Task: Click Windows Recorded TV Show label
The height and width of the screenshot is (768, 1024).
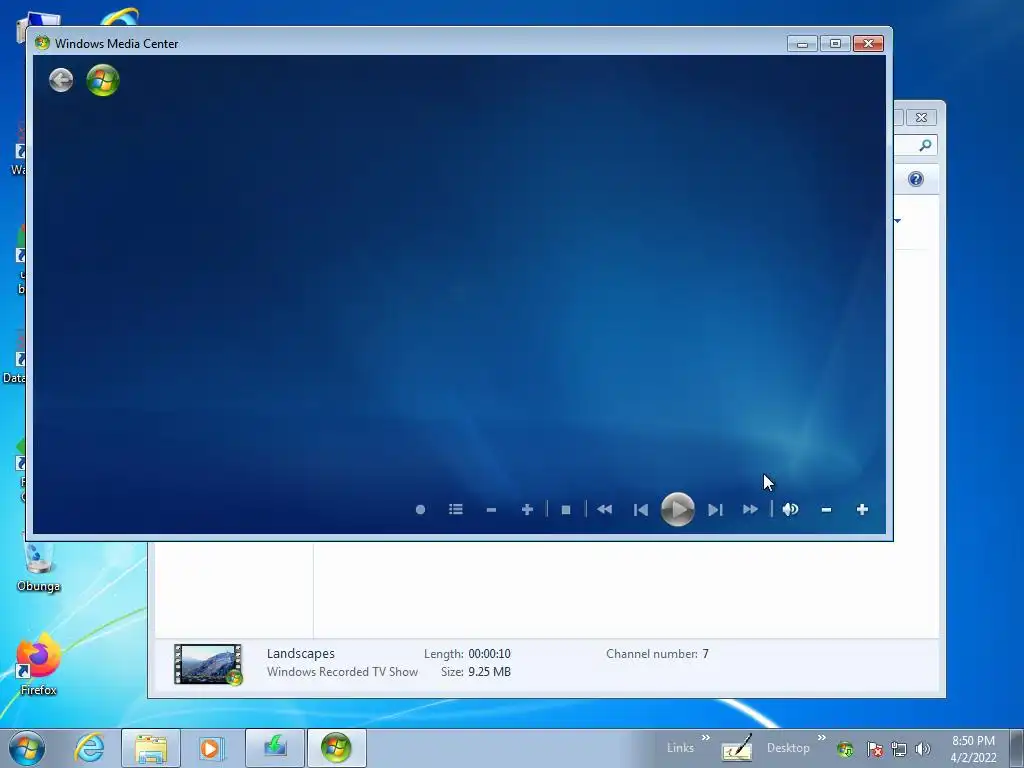Action: pyautogui.click(x=342, y=671)
